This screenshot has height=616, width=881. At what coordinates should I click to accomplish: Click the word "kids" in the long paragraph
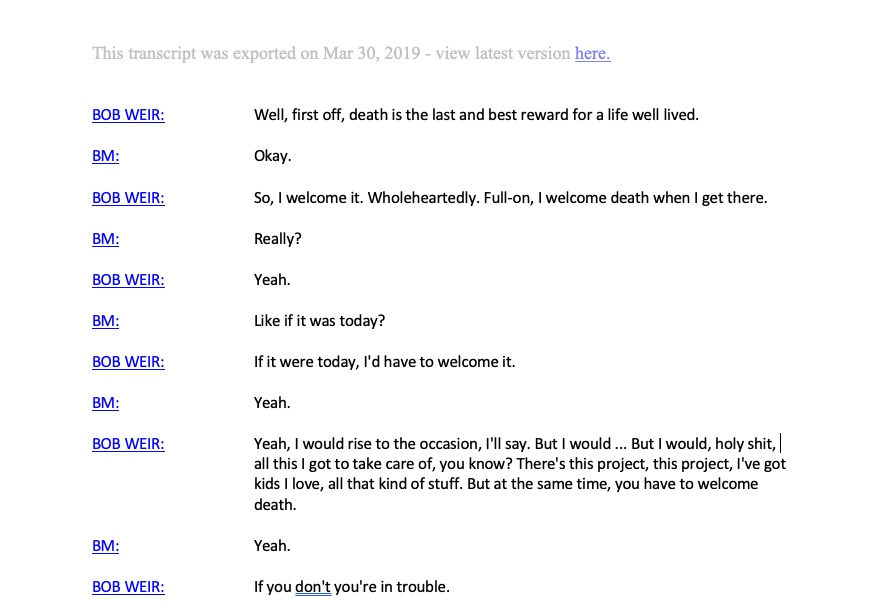point(270,485)
